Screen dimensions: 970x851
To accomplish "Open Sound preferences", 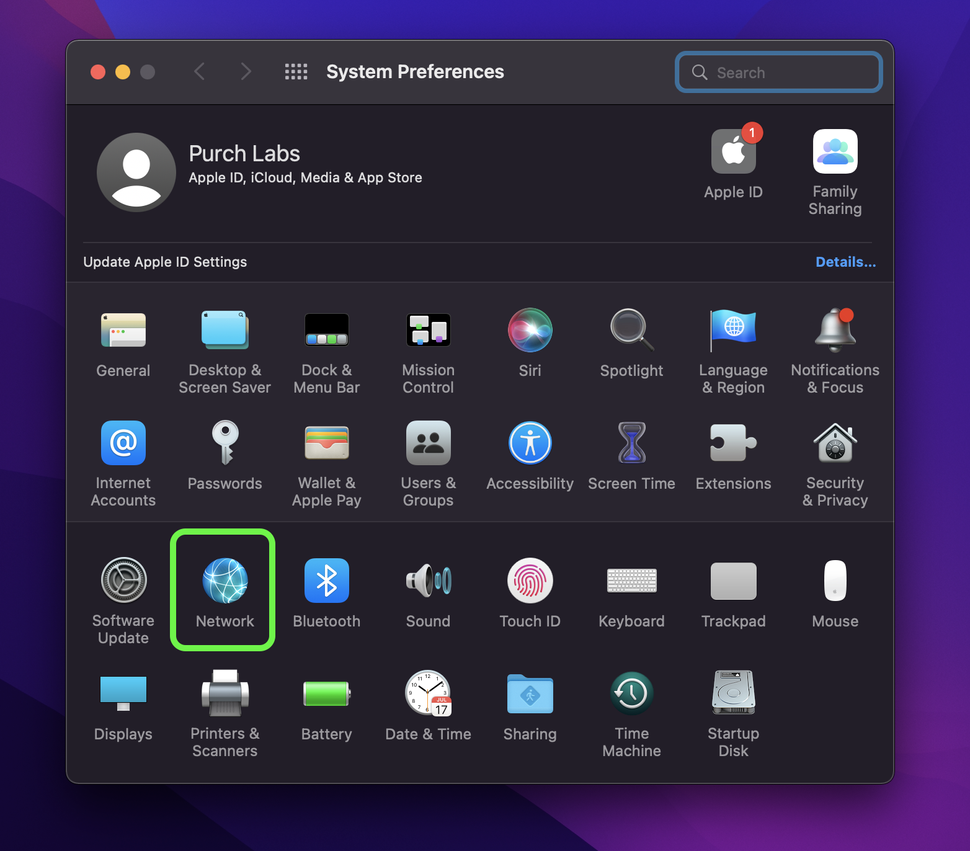I will click(x=428, y=594).
